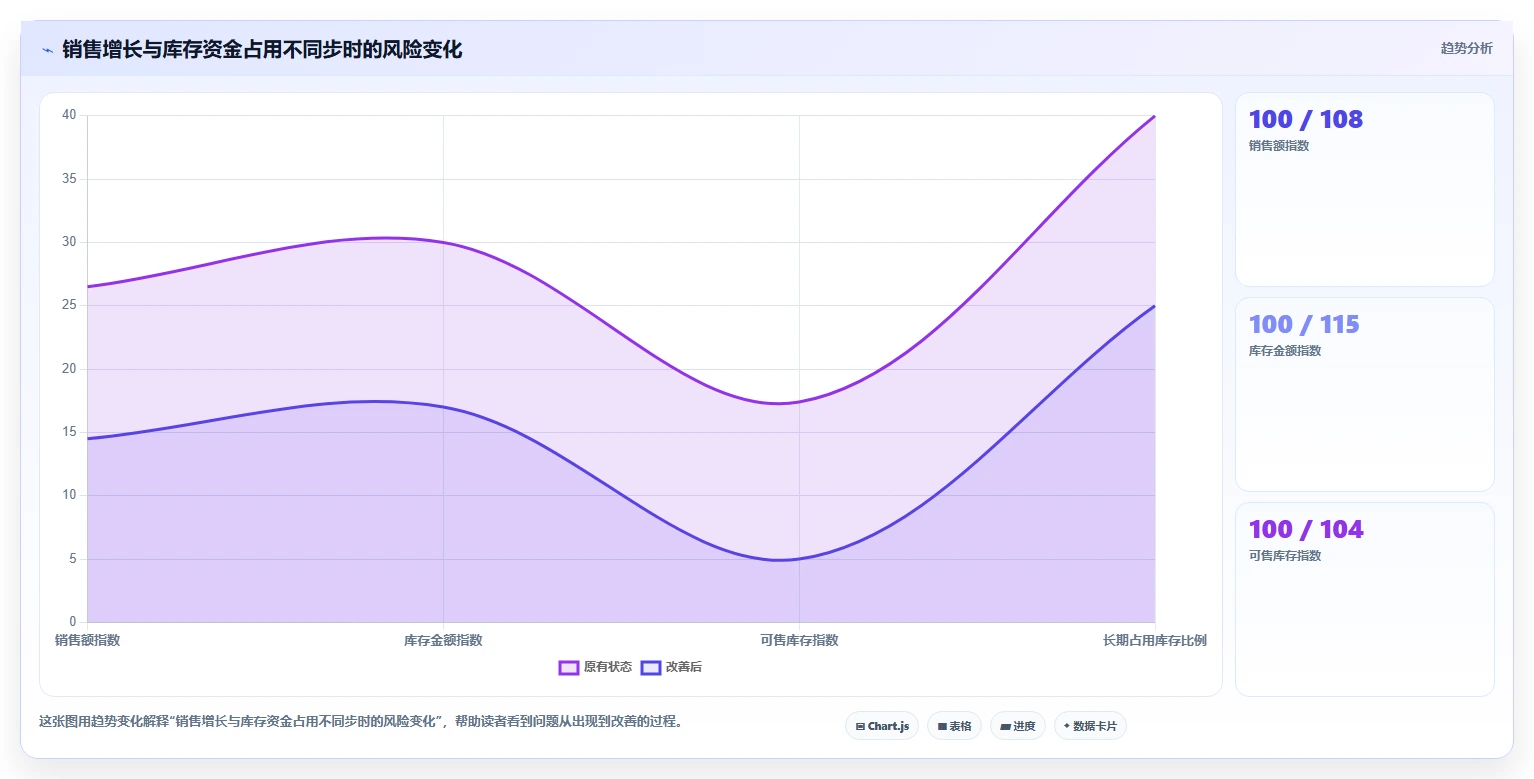Toggle the 改善后 legend item
1534x779 pixels.
tap(671, 667)
